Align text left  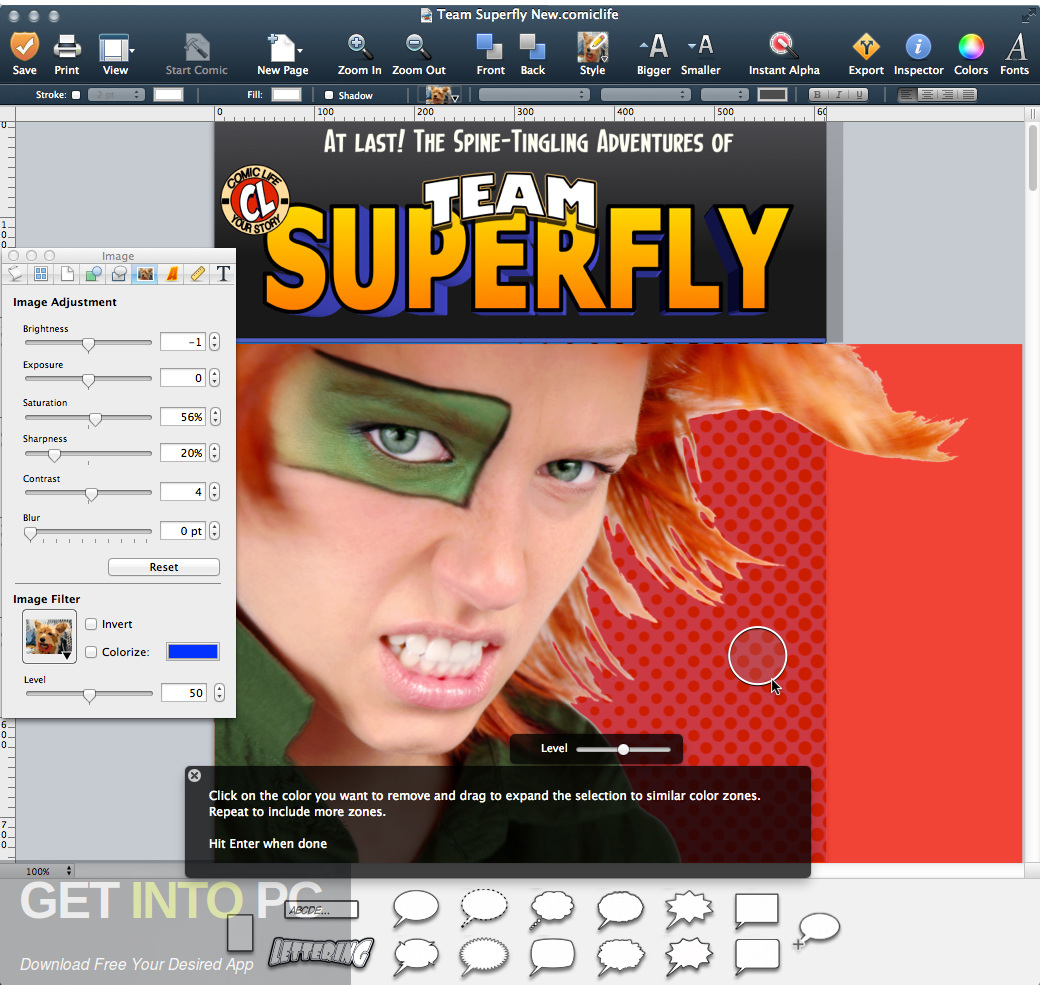[906, 95]
